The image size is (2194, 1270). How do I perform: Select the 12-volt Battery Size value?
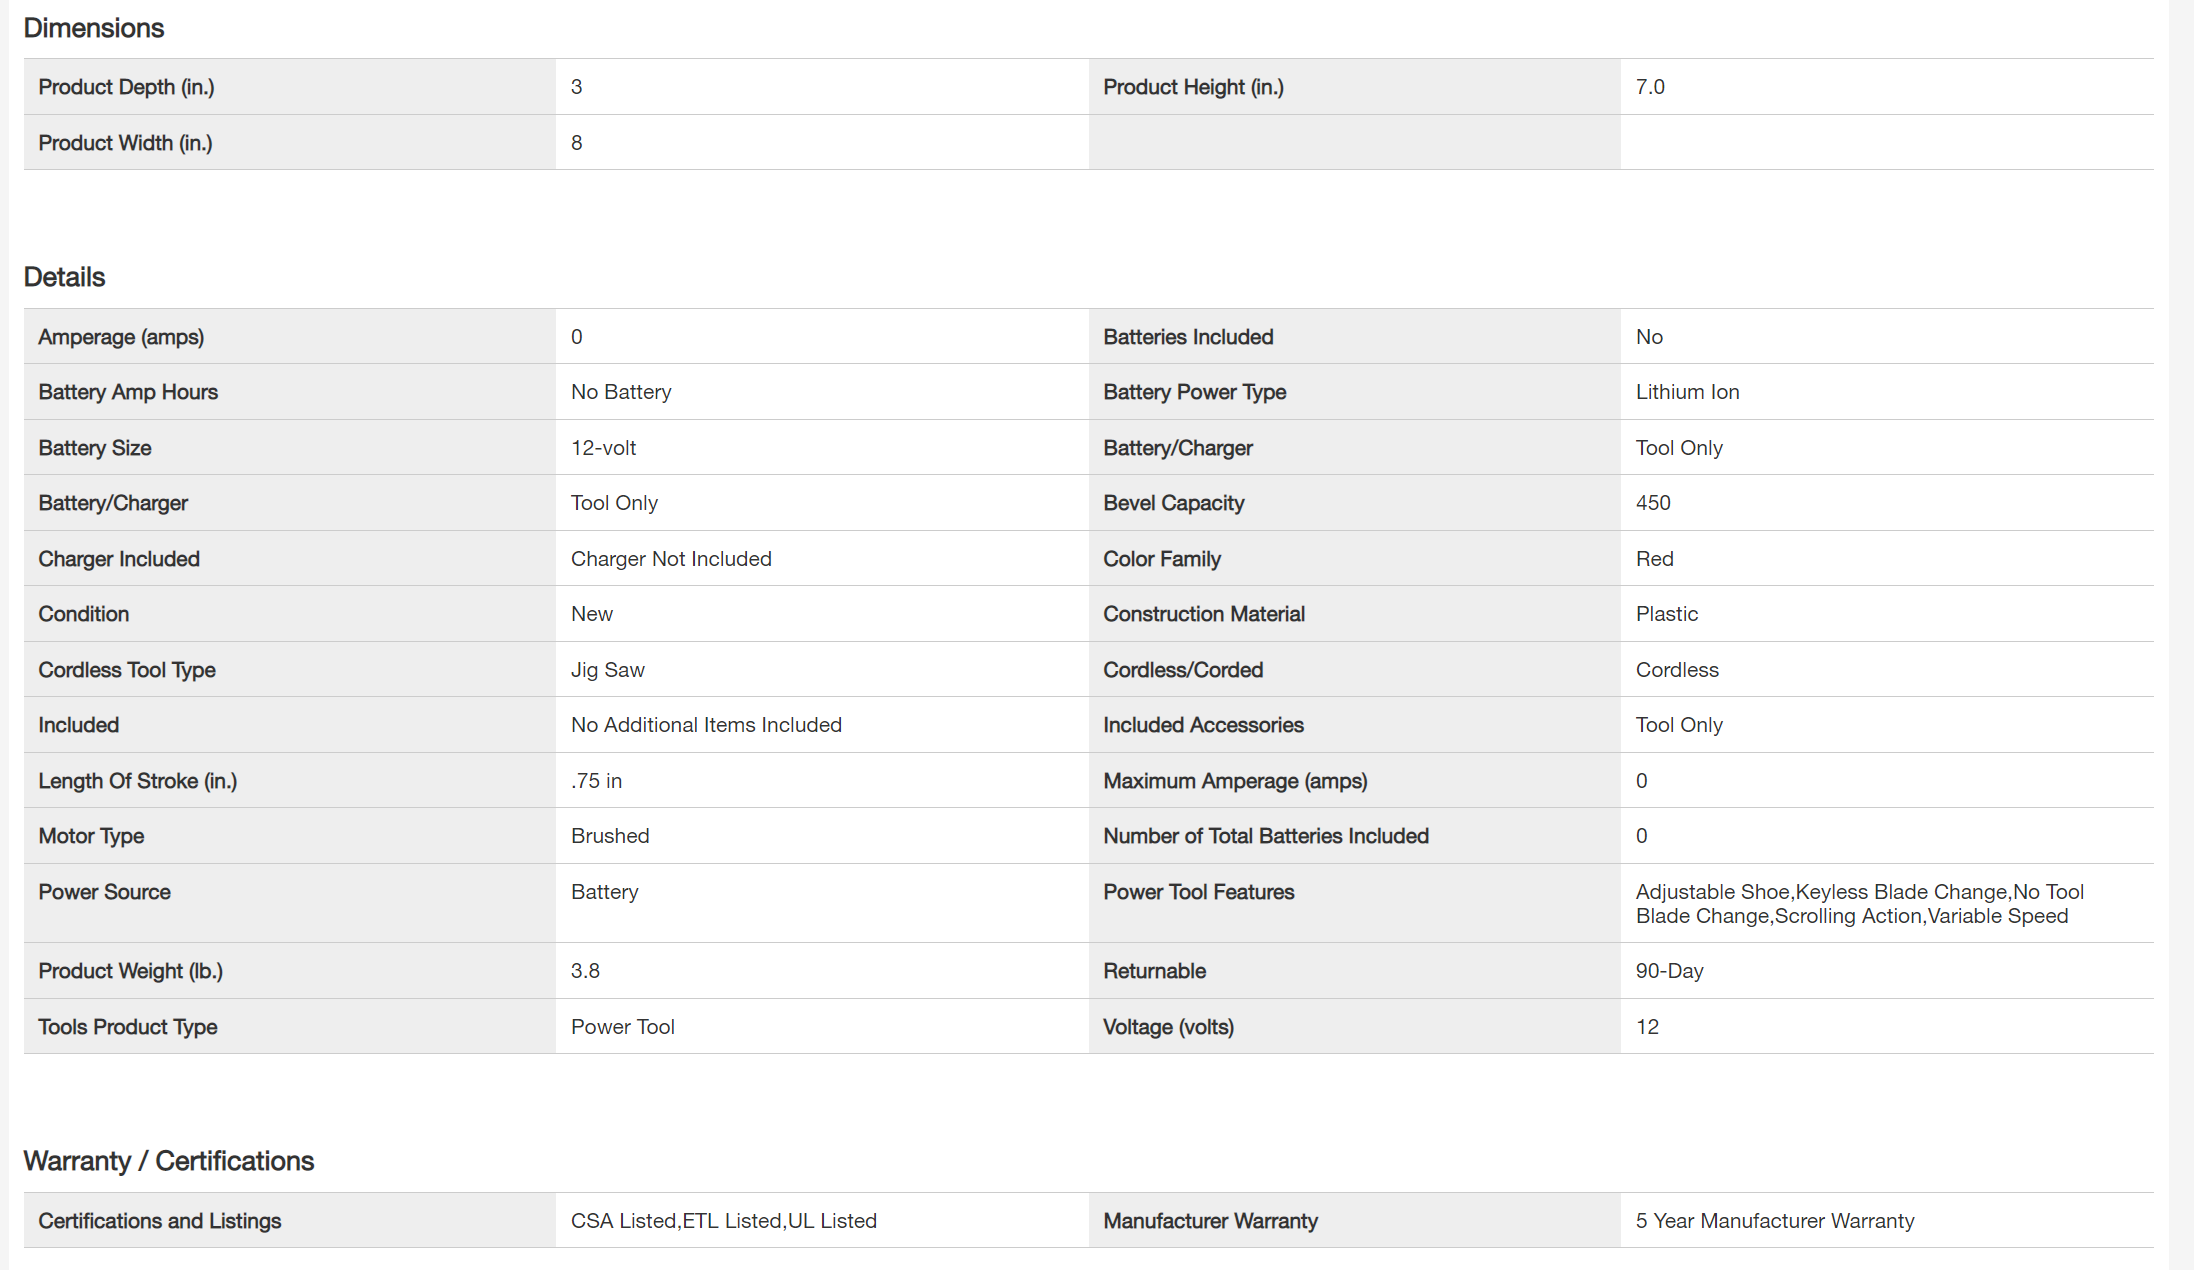[x=603, y=448]
